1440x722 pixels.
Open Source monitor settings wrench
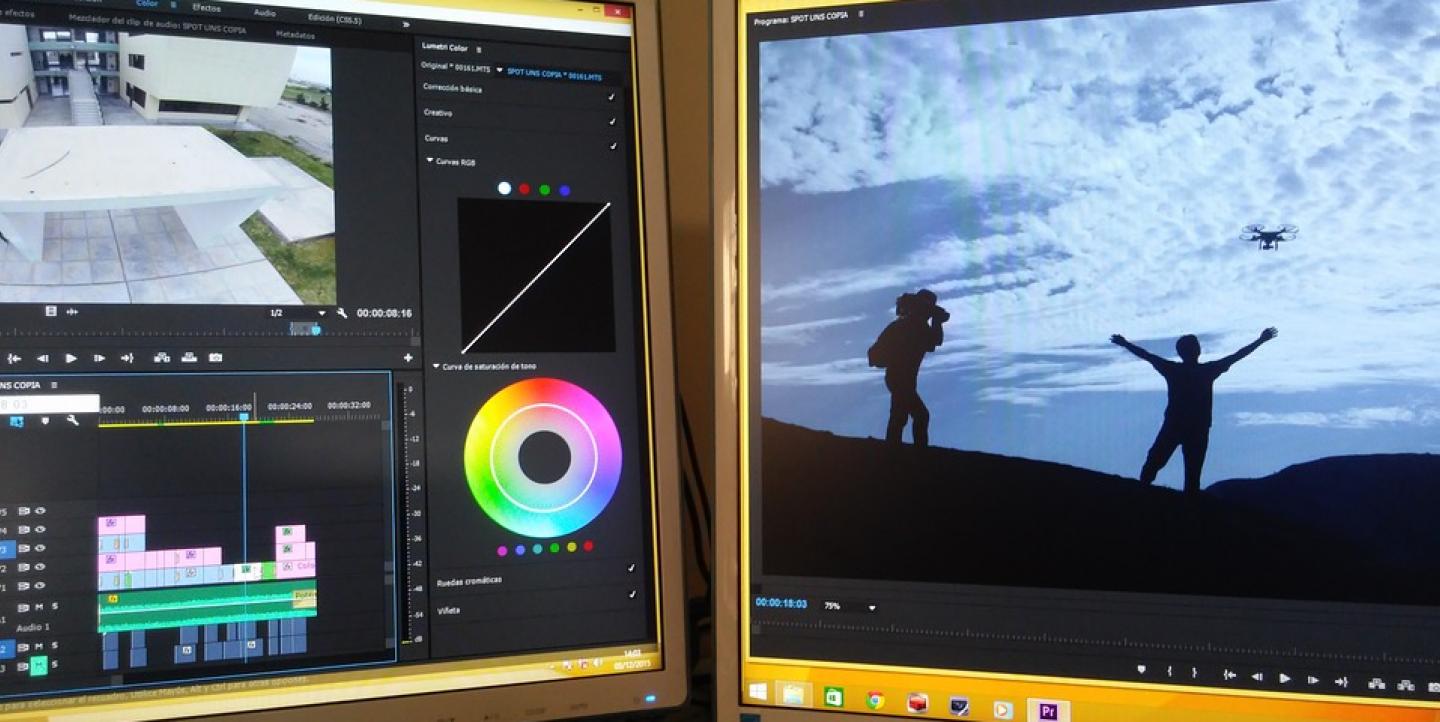pos(342,313)
